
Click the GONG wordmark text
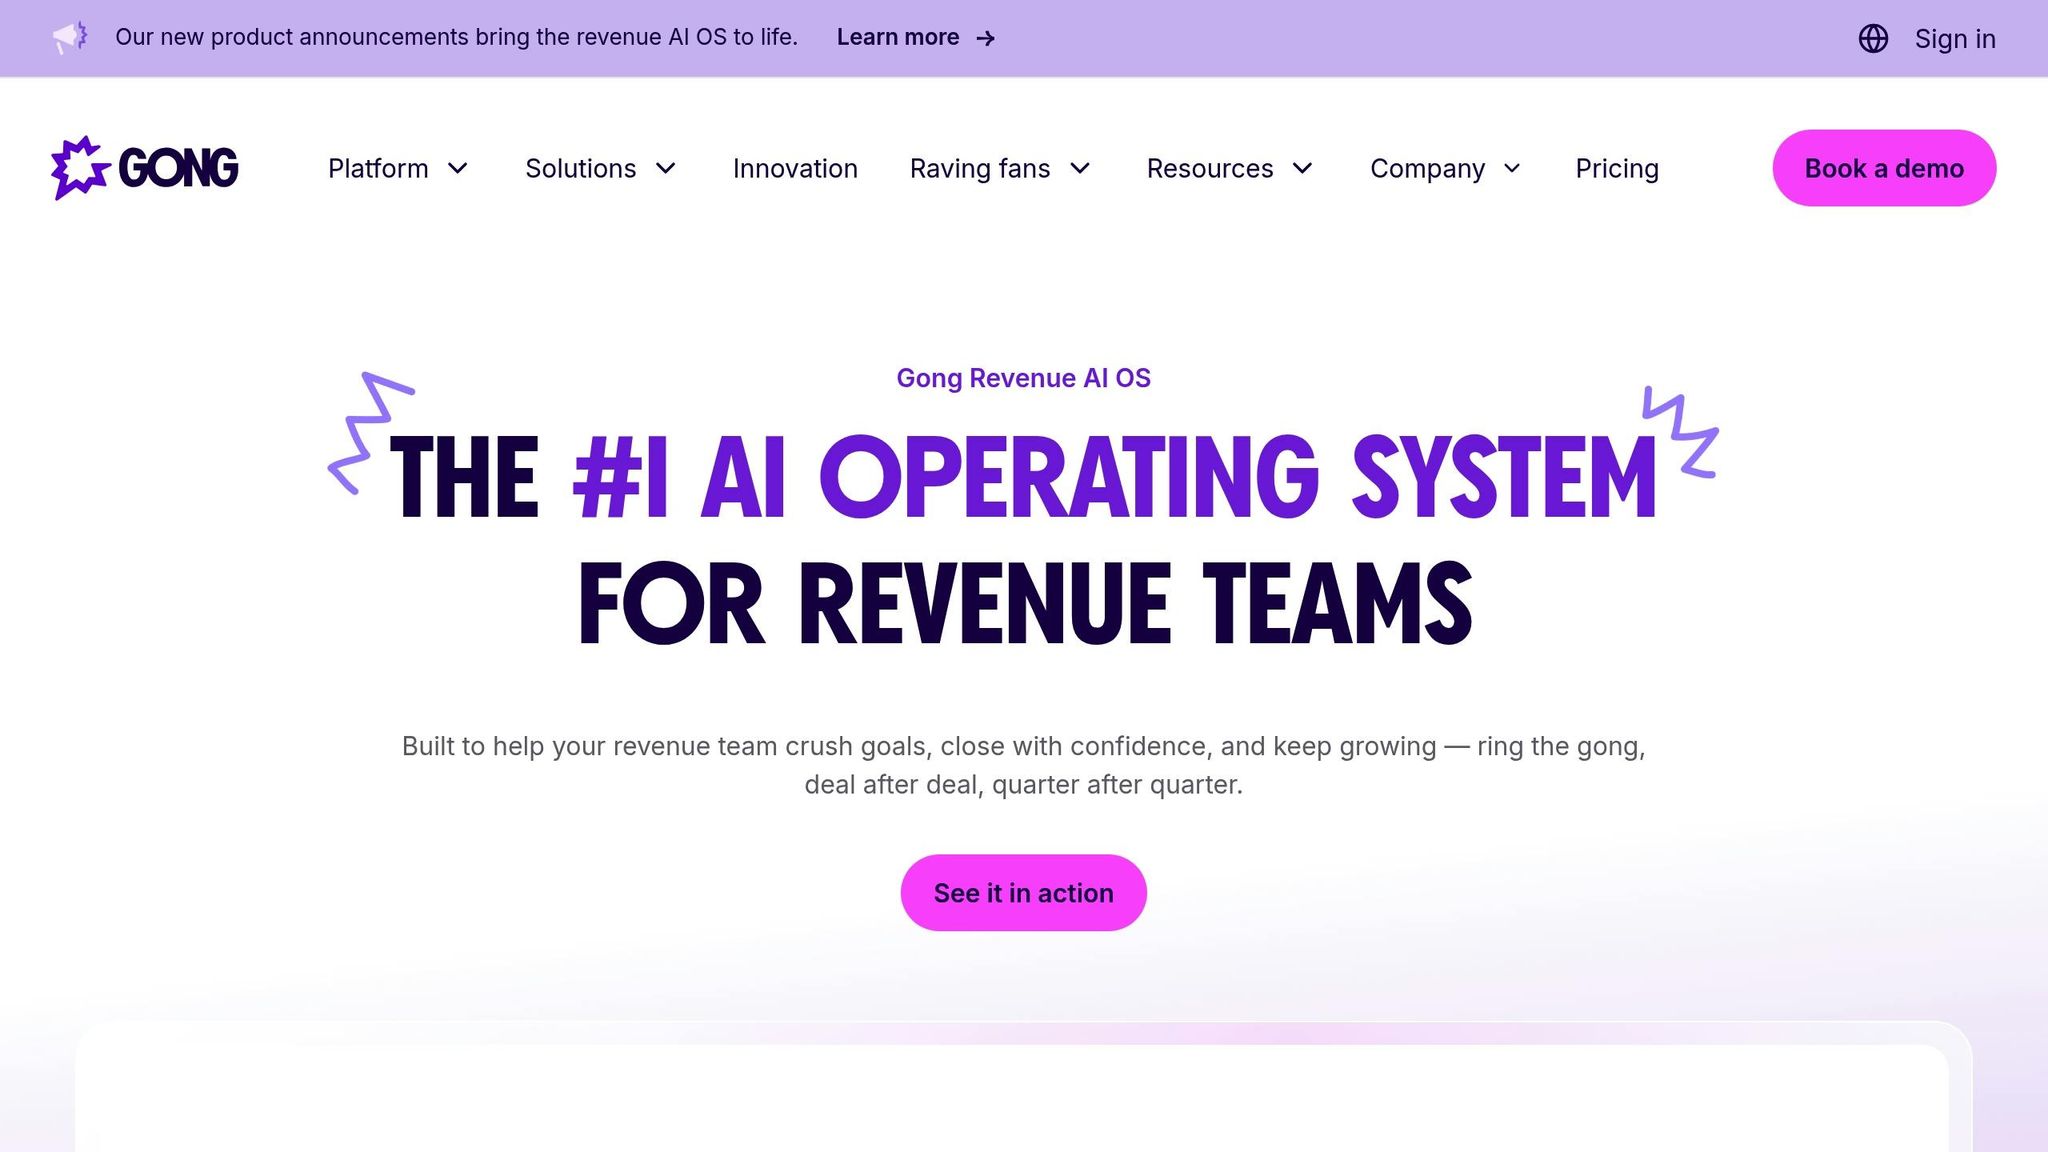tap(178, 168)
